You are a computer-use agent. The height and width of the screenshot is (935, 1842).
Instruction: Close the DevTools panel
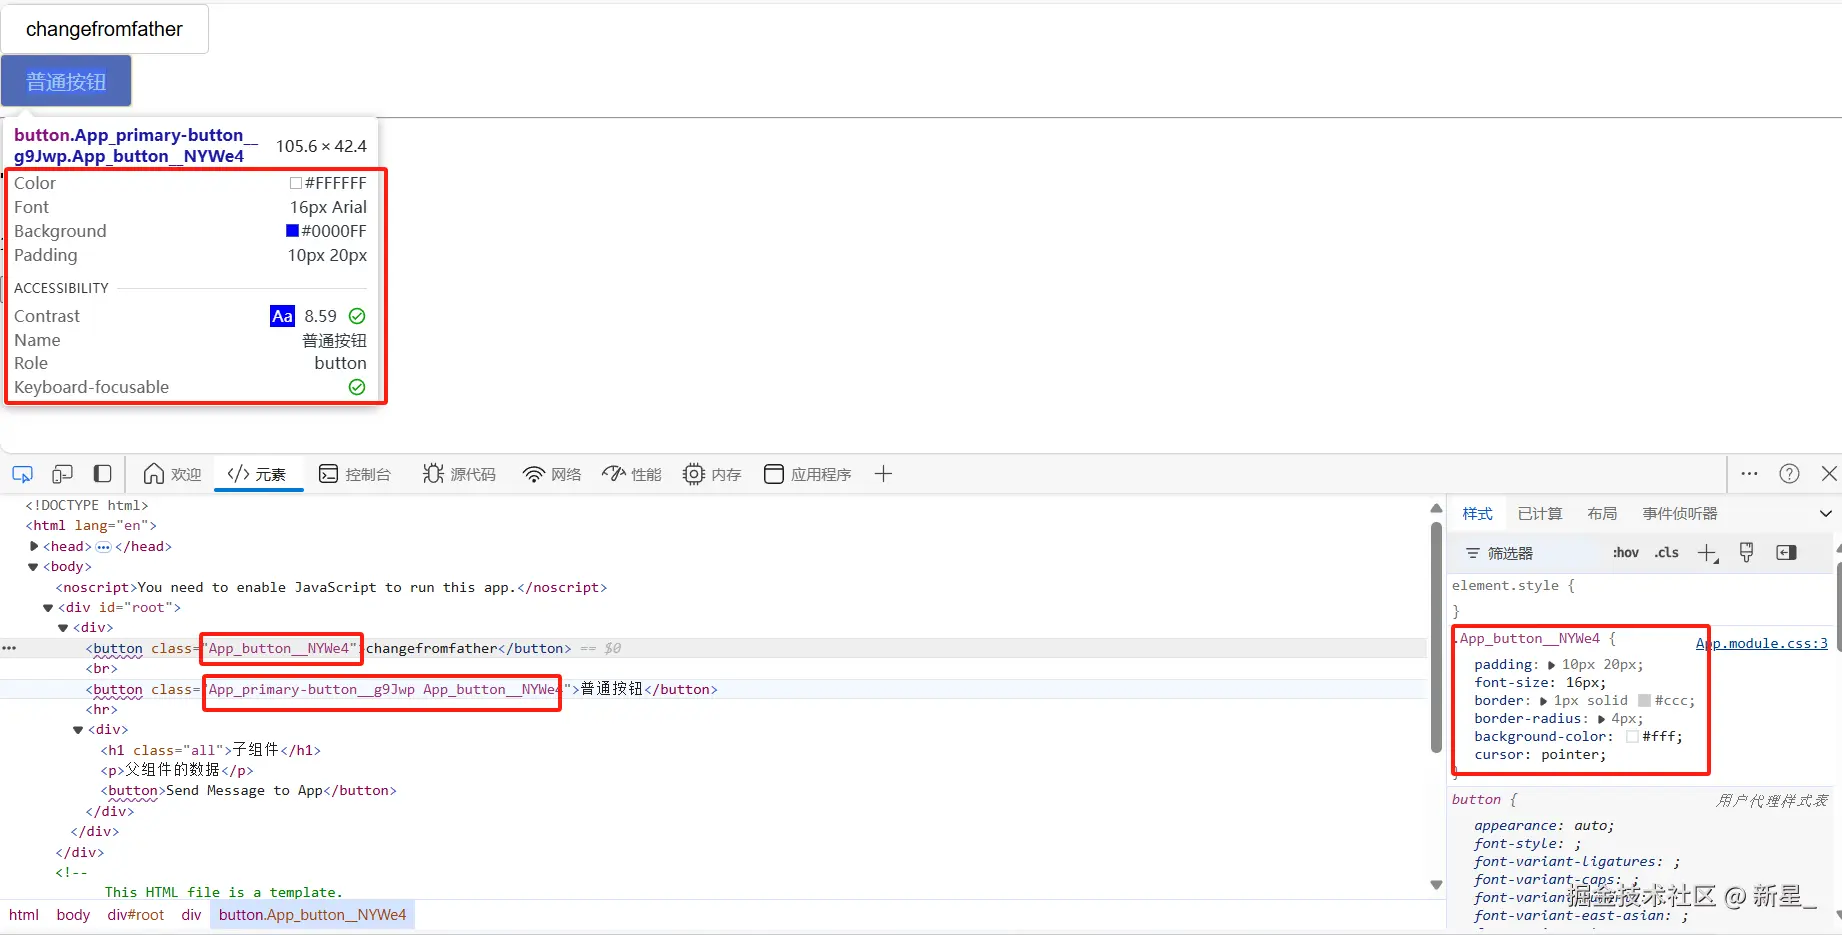tap(1829, 474)
